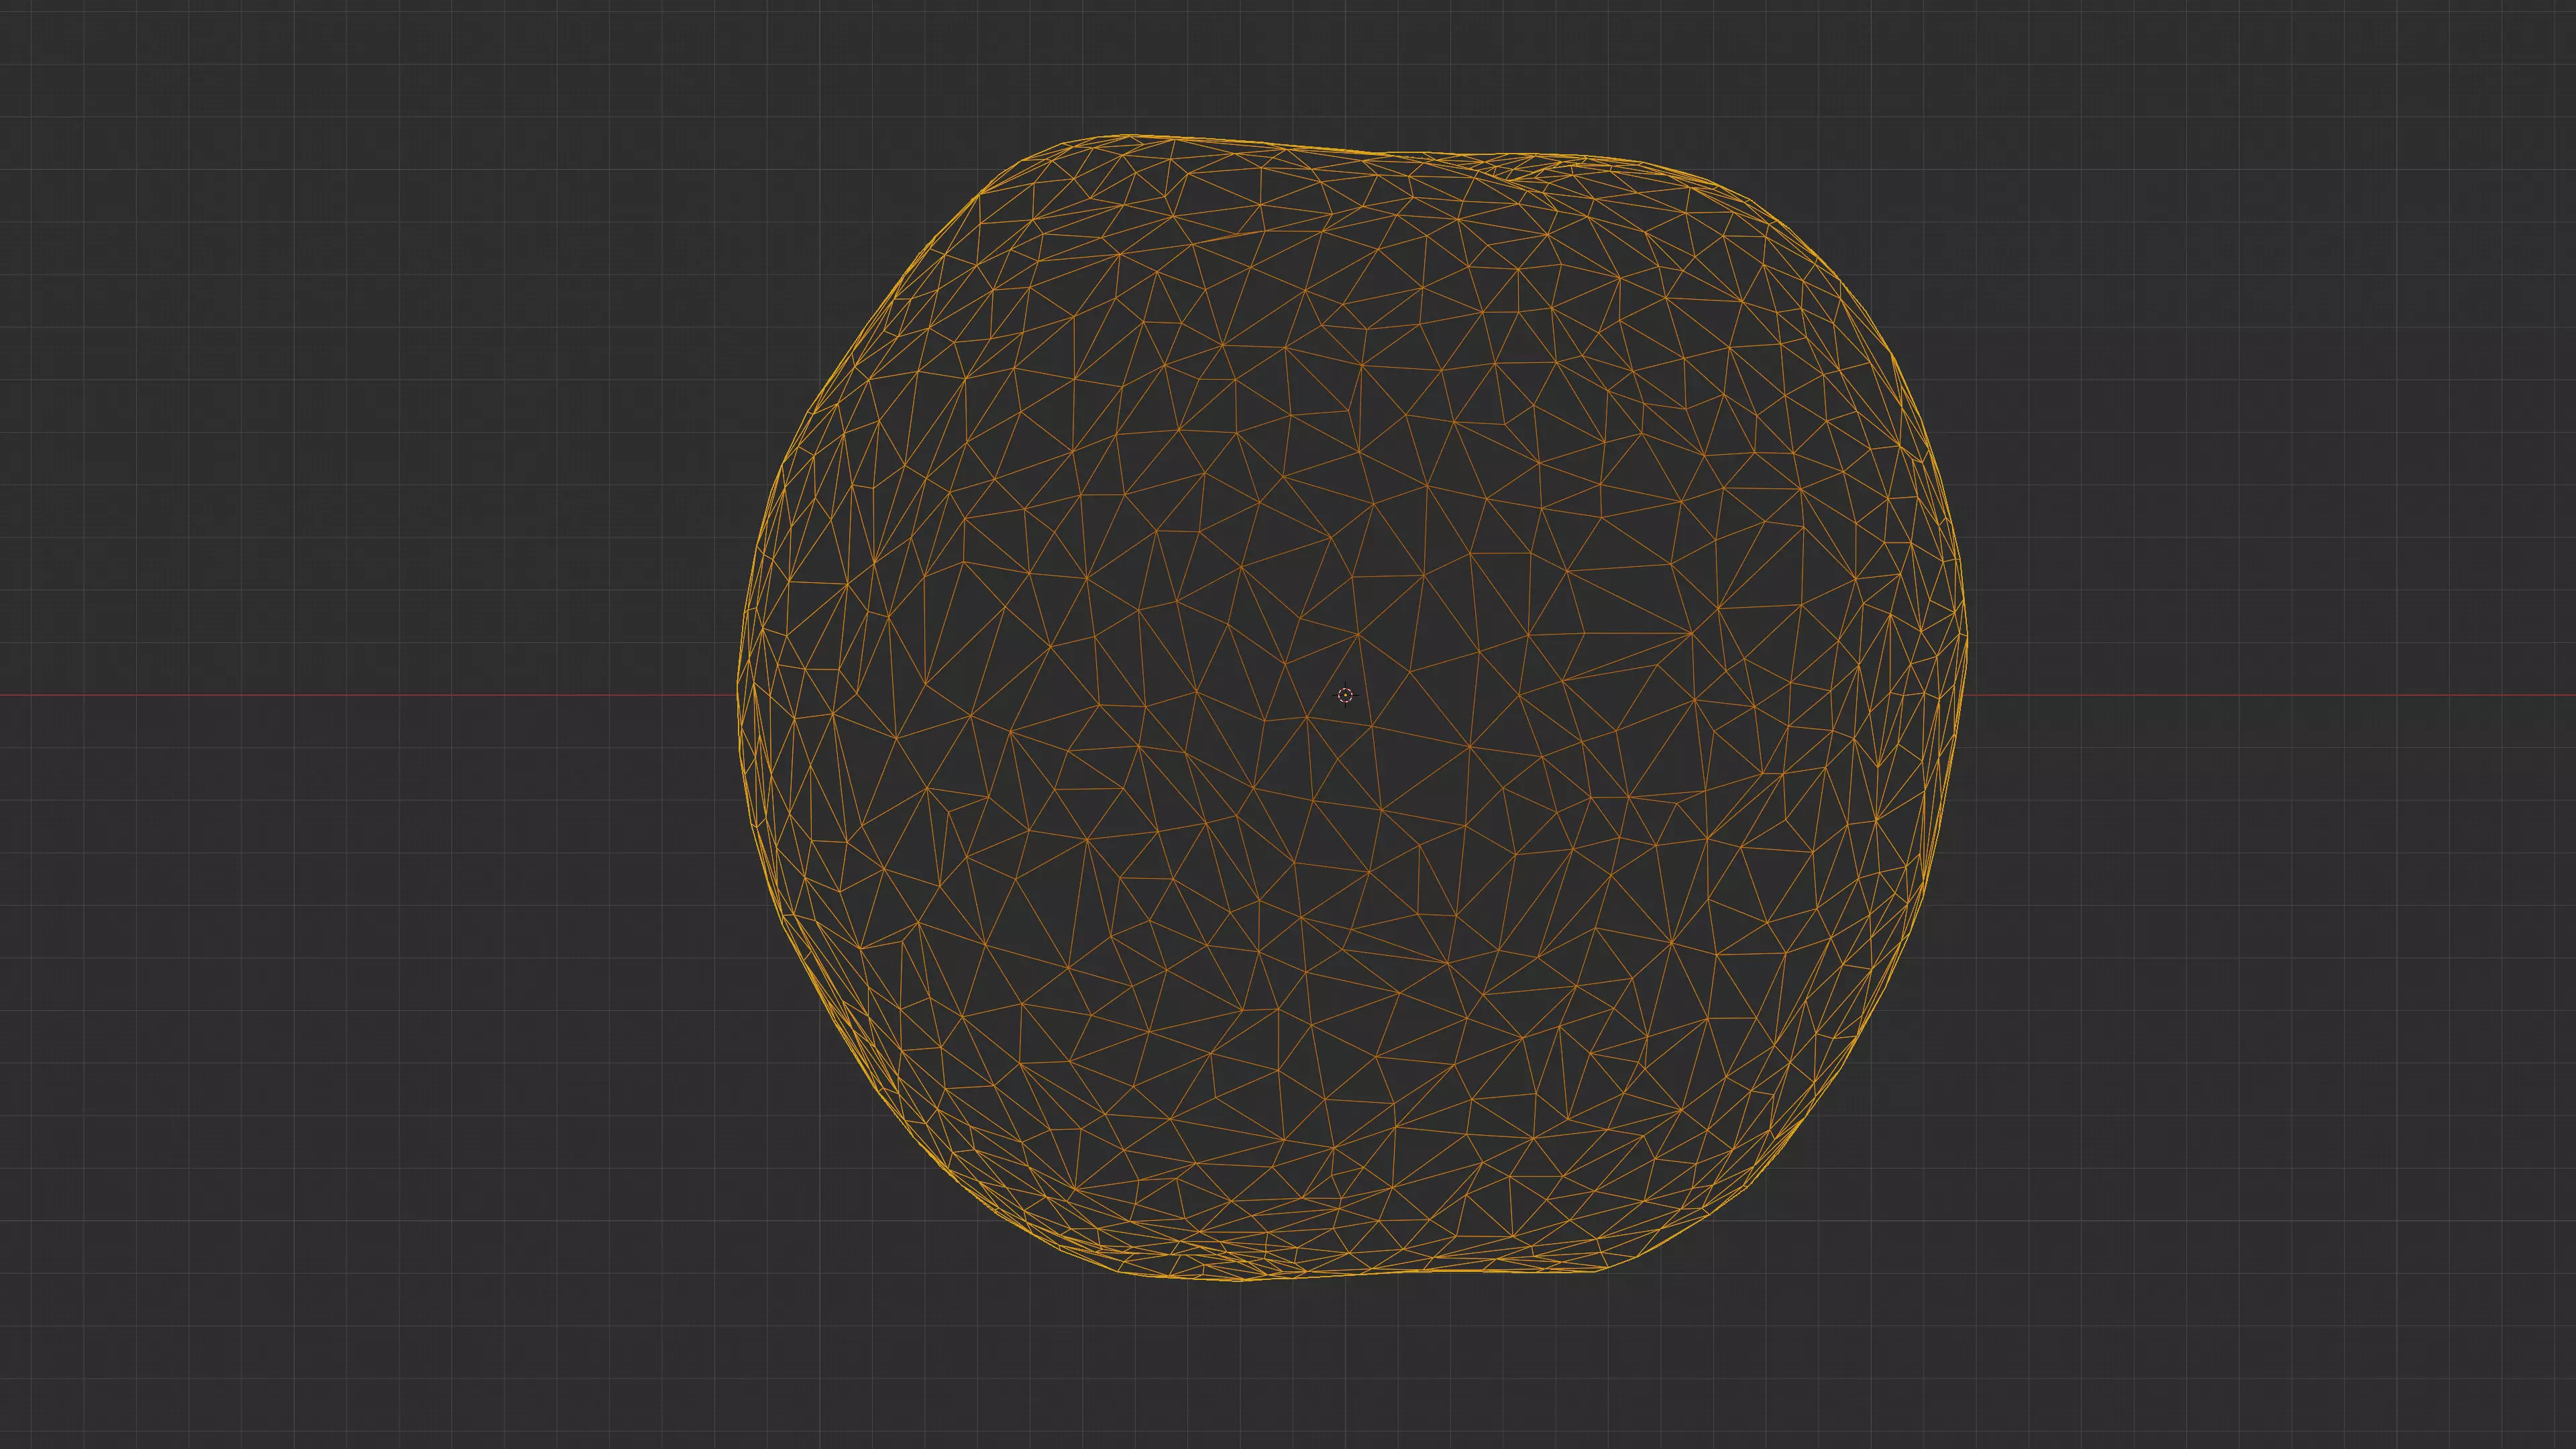2576x1449 pixels.
Task: Click the 3D cursor crosshair at the mesh center
Action: click(1345, 695)
